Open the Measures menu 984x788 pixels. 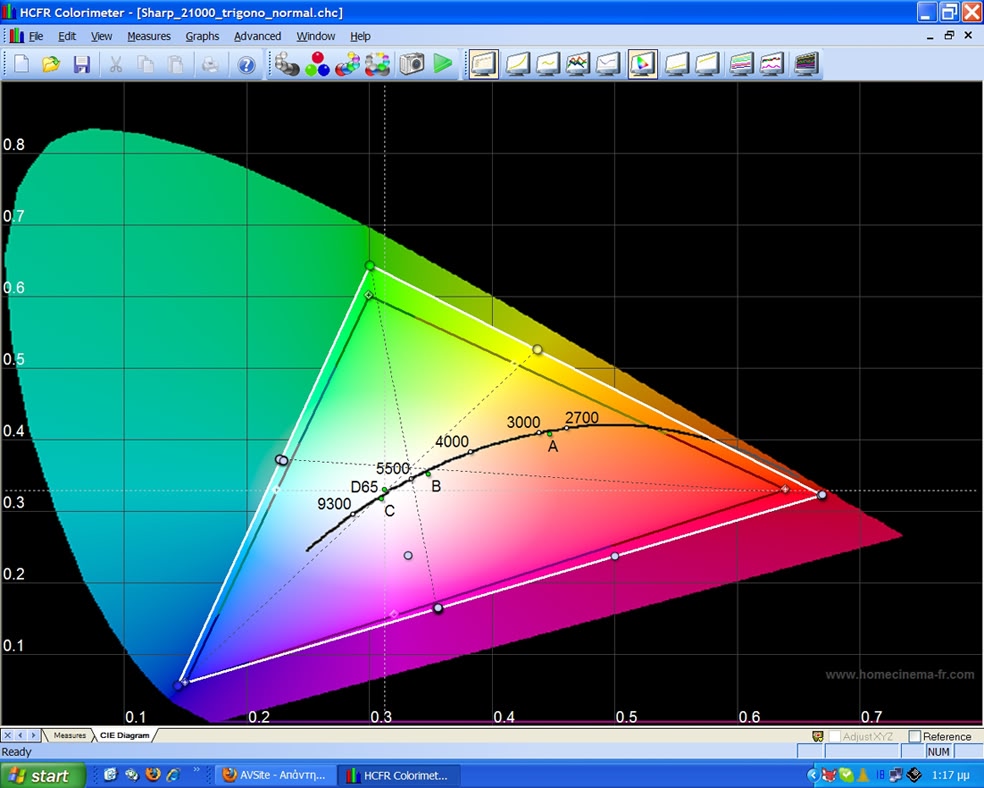click(148, 36)
